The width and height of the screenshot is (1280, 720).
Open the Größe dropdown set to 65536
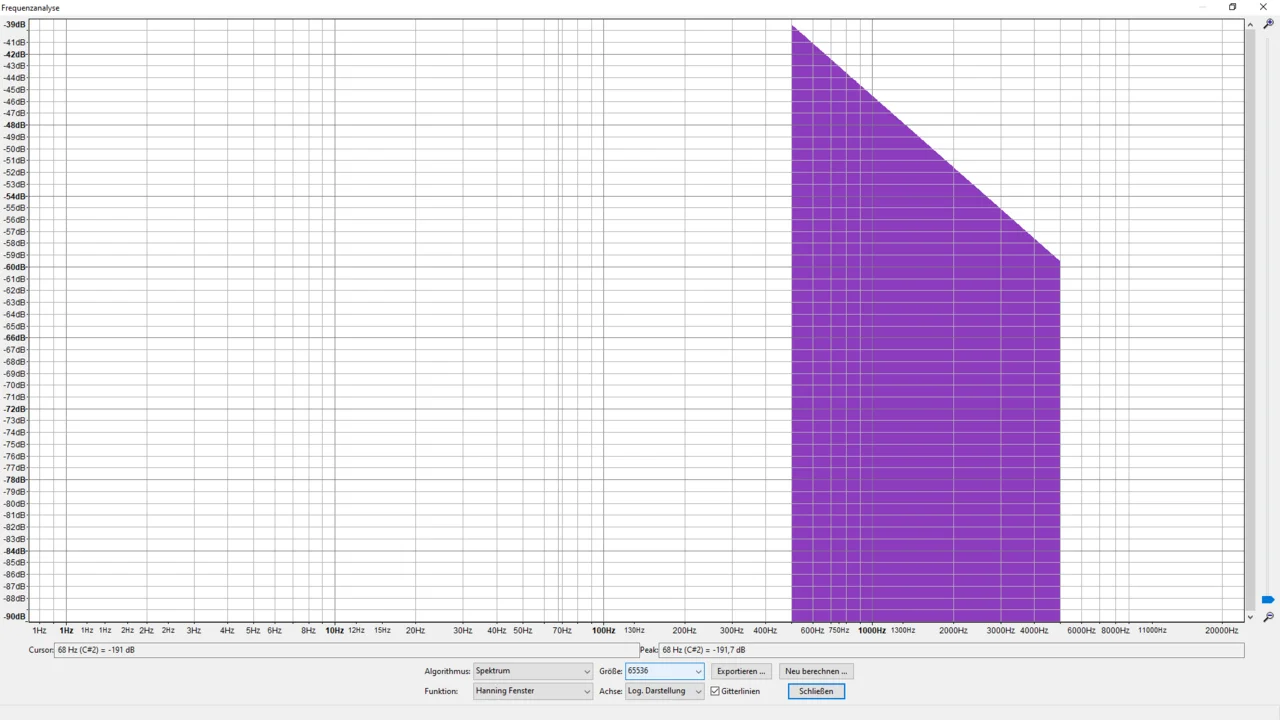point(664,671)
